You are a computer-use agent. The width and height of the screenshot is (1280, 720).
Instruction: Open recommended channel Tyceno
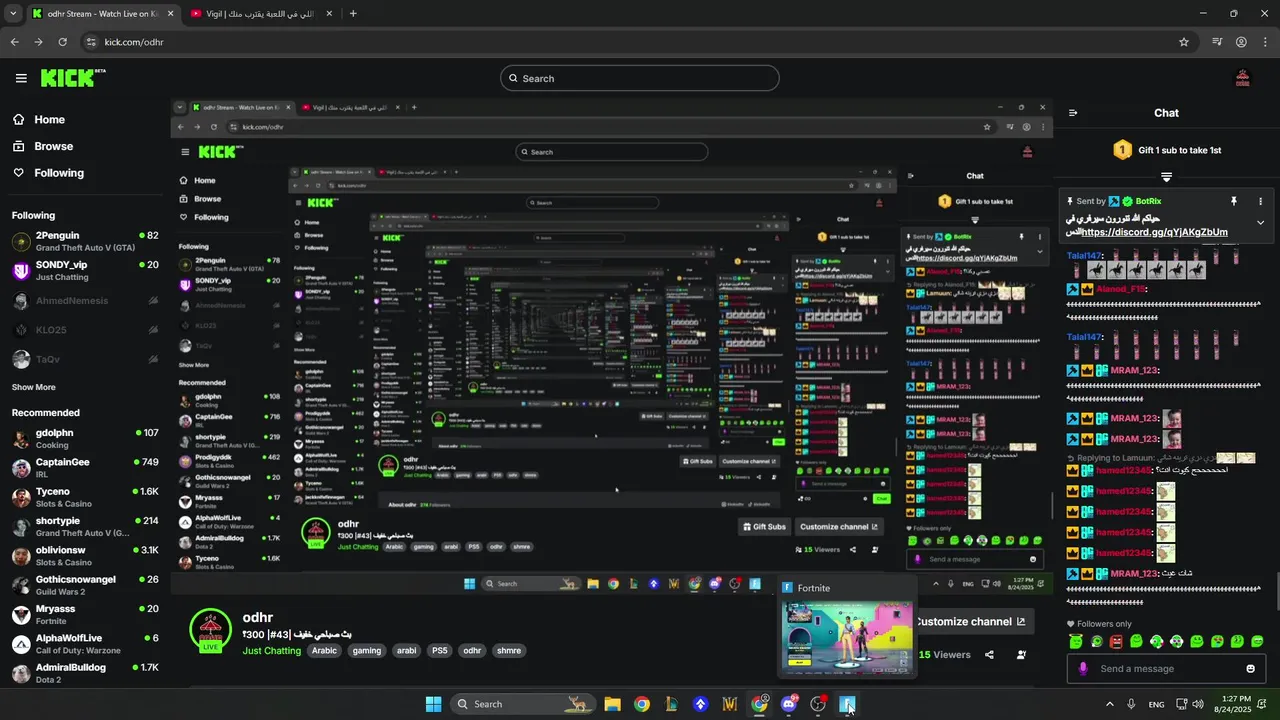[85, 497]
